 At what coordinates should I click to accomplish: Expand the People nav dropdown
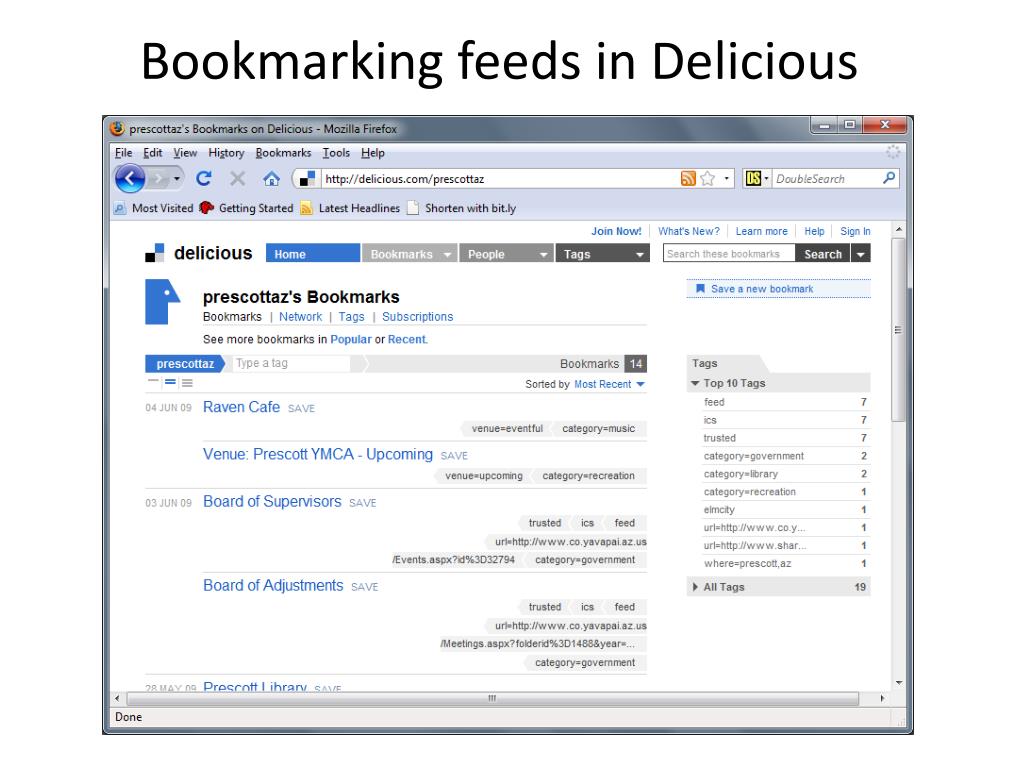coord(543,255)
